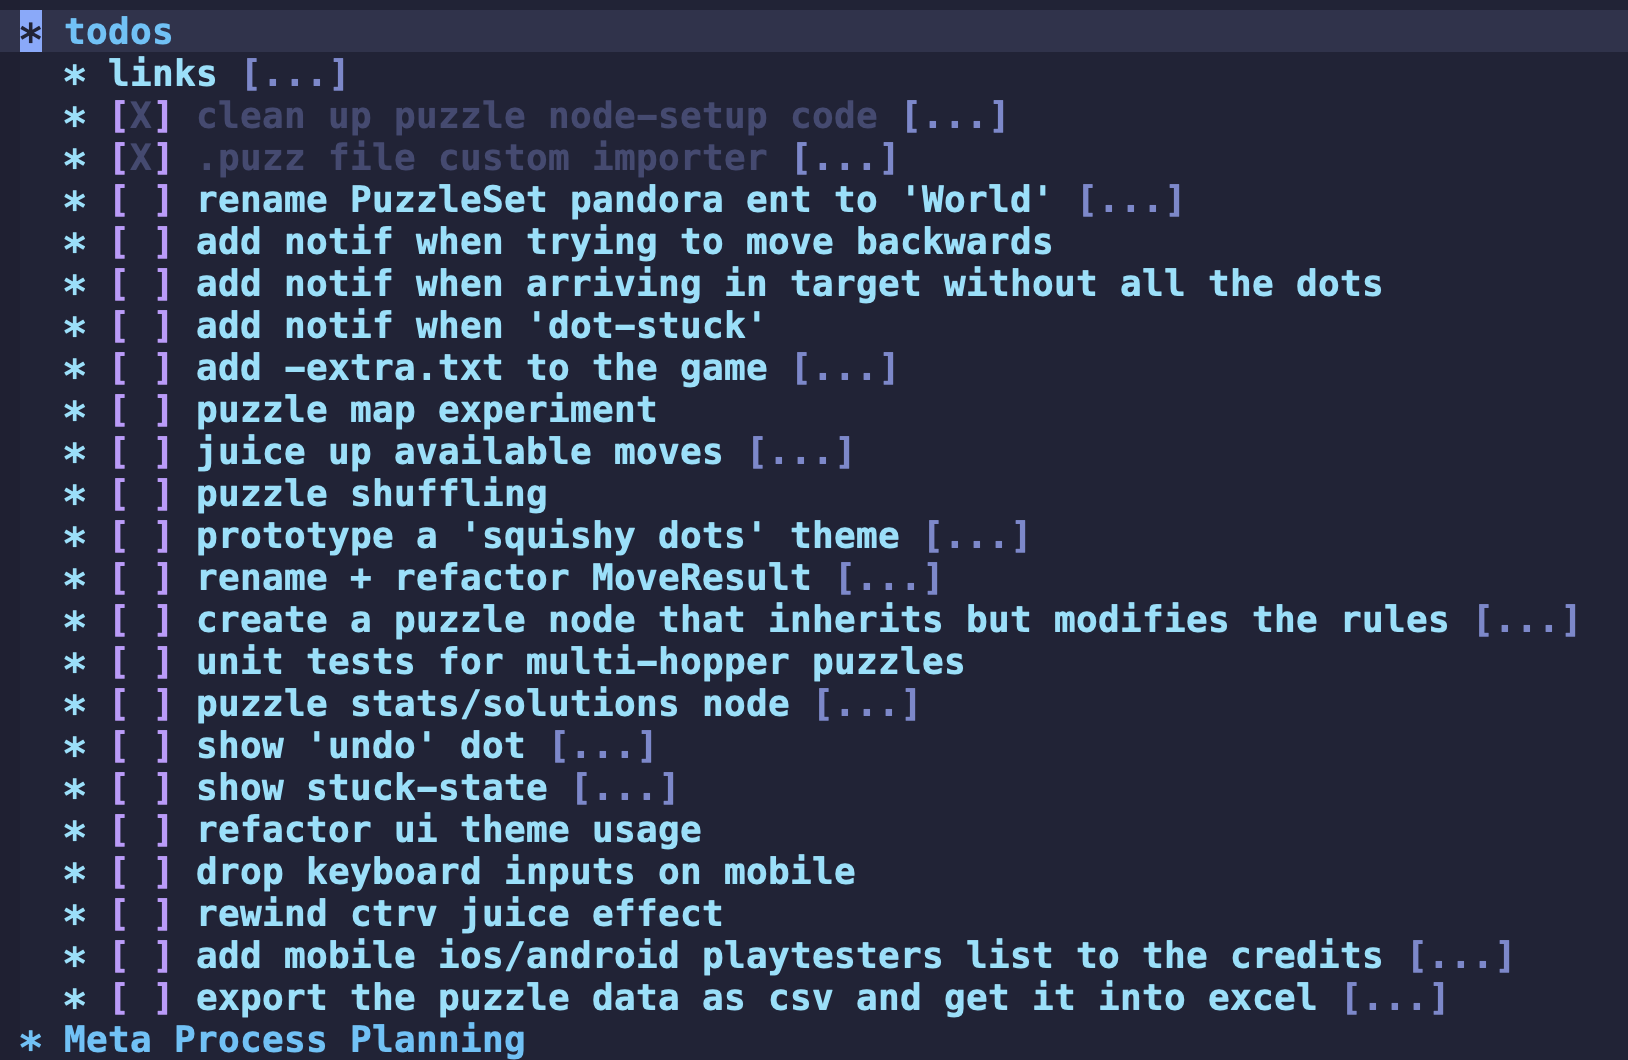Select the 'Meta Process Planning' heading
Image resolution: width=1628 pixels, height=1060 pixels.
point(294,1040)
